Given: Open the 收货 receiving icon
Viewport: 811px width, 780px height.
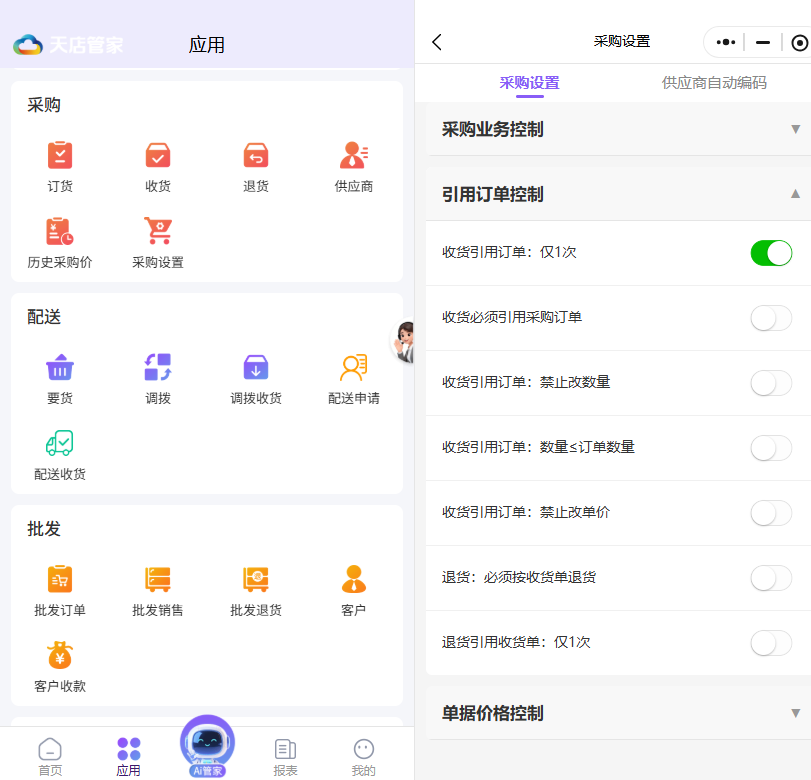Looking at the screenshot, I should (x=158, y=156).
